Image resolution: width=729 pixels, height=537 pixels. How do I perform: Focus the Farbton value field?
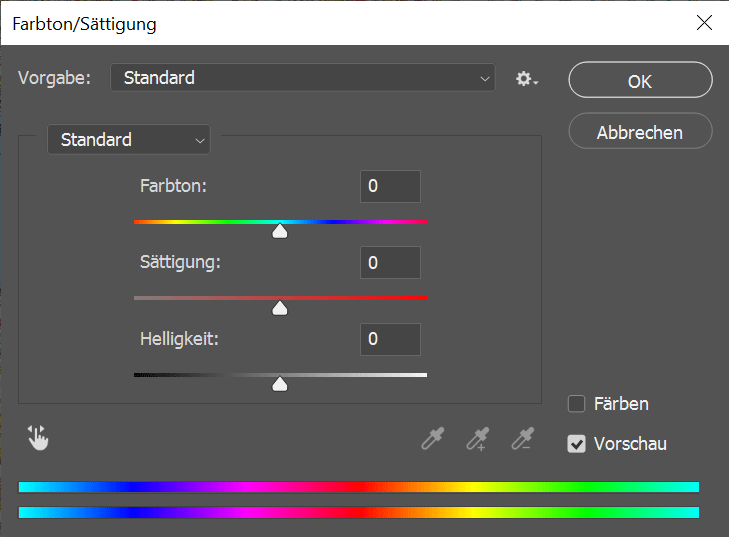(x=391, y=186)
